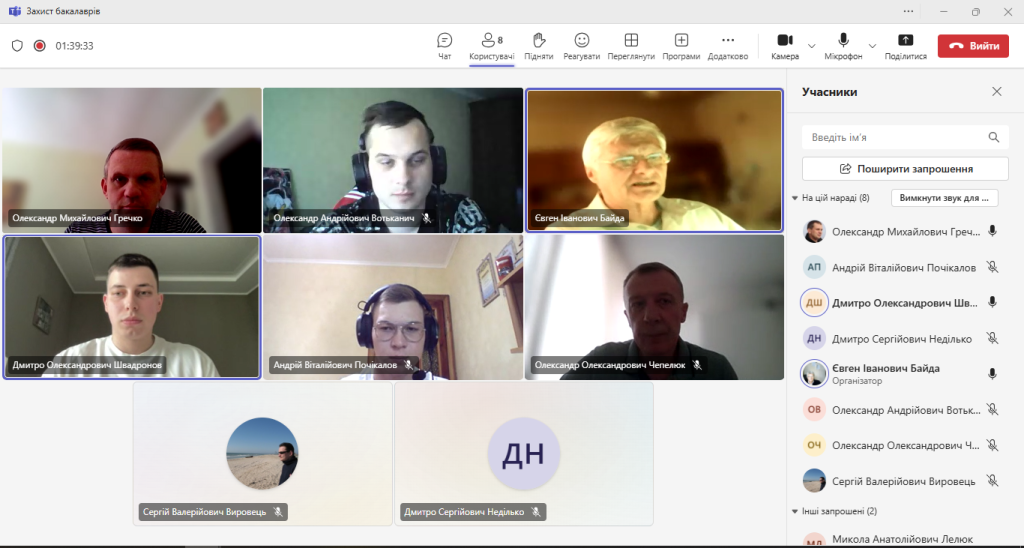Click ОВ avatar in participants list

coord(814,410)
